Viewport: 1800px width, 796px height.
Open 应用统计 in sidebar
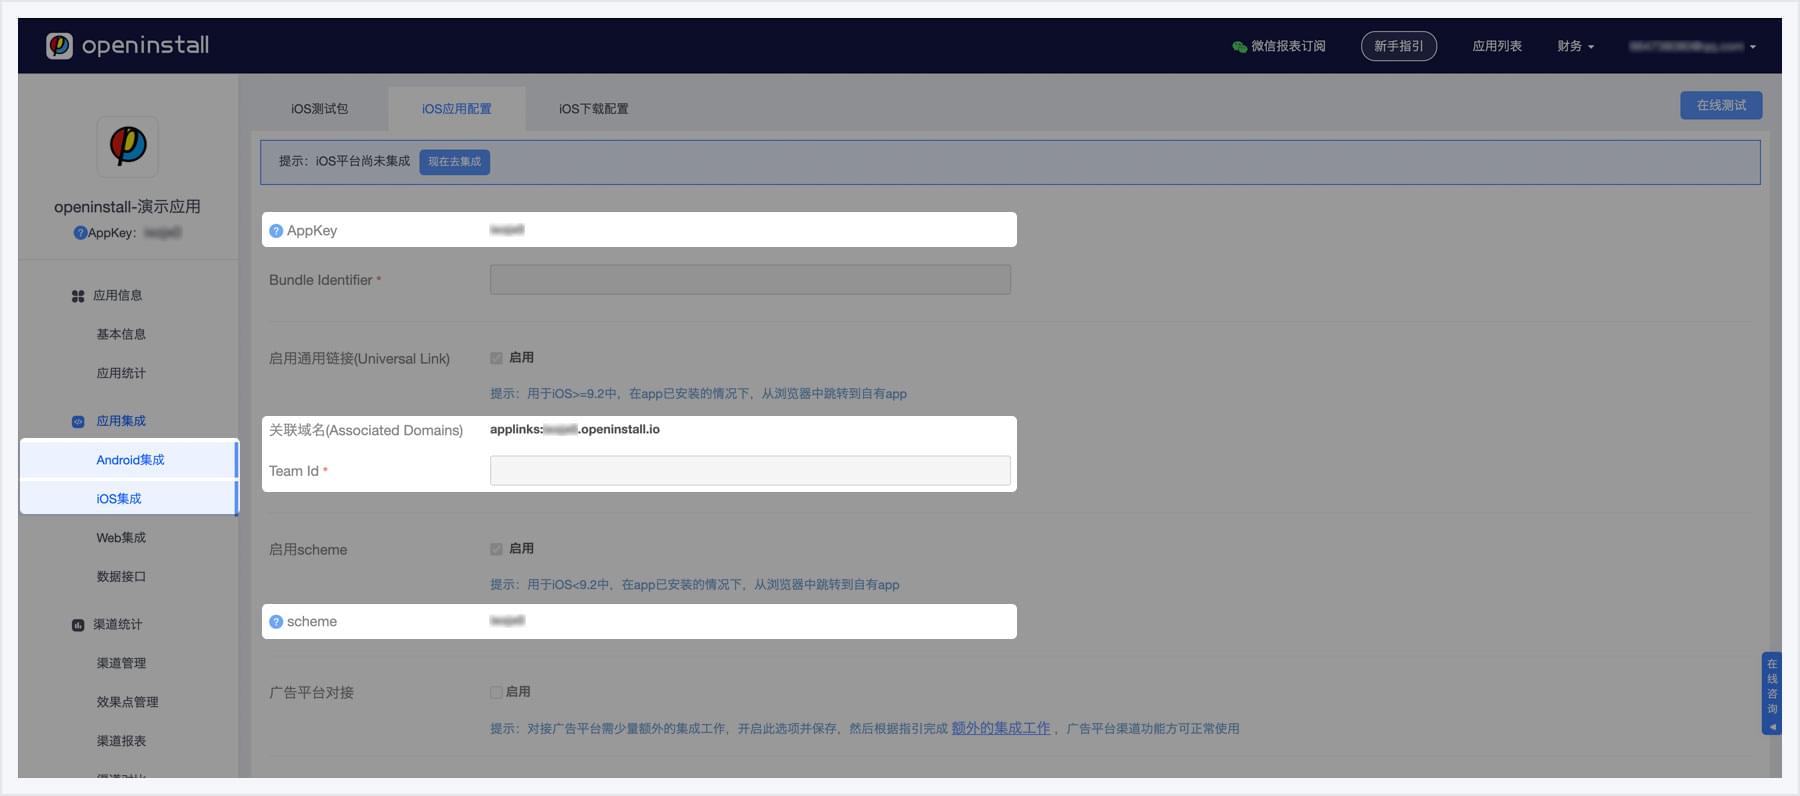click(121, 373)
